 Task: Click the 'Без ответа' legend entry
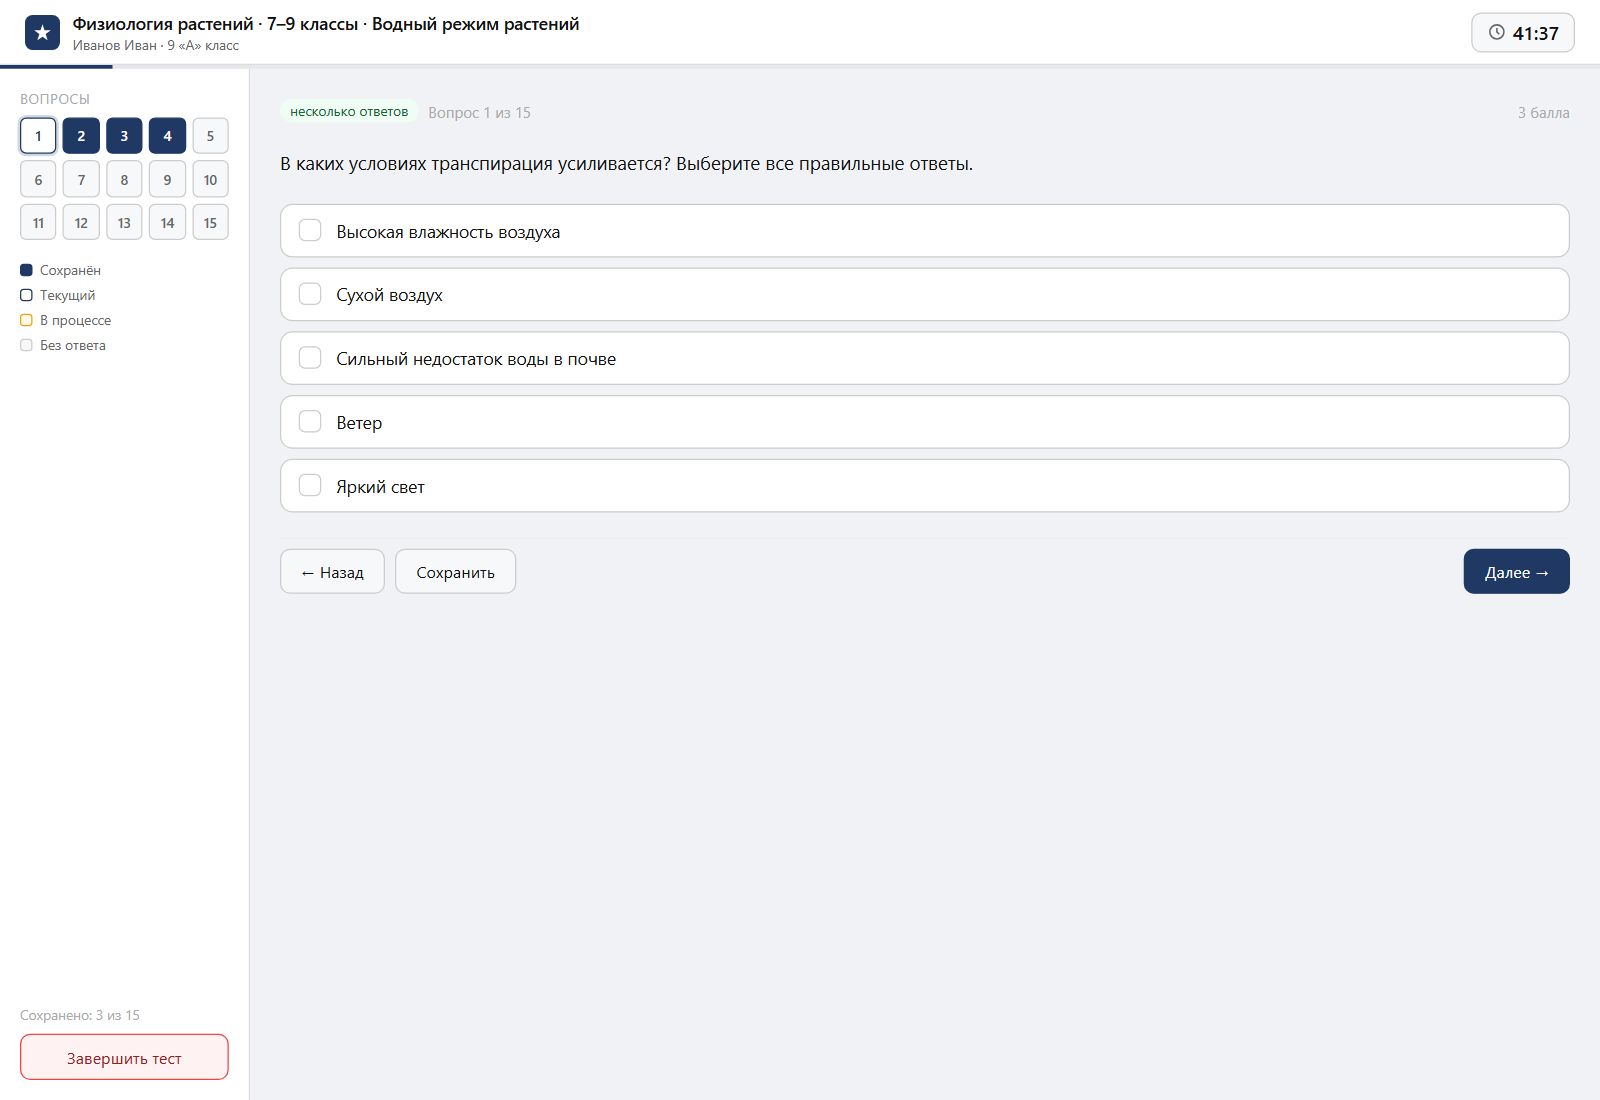[x=63, y=345]
